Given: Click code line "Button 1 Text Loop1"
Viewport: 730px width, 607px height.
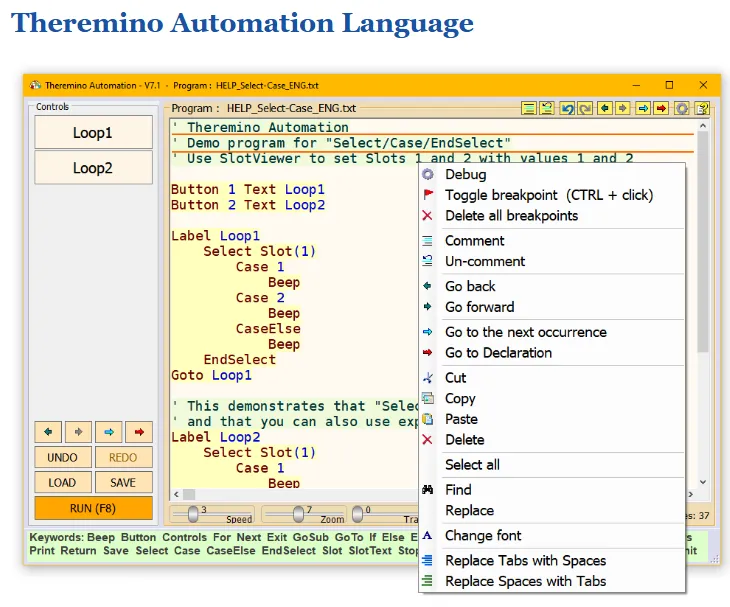Looking at the screenshot, I should pyautogui.click(x=248, y=189).
